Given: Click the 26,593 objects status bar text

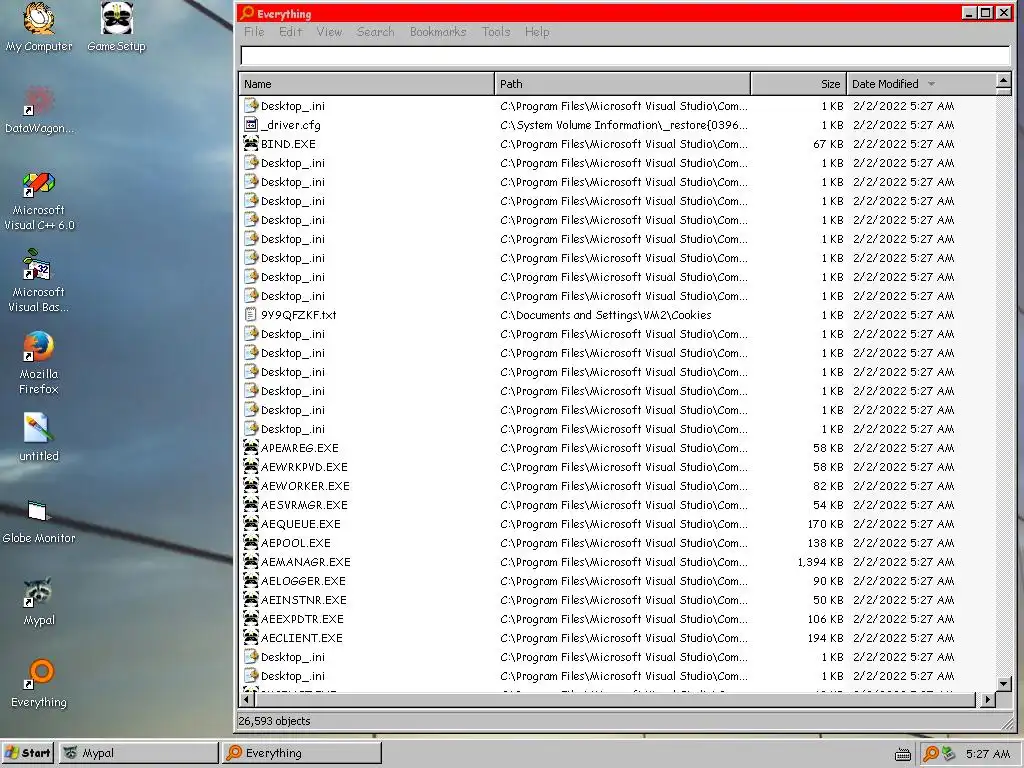Looking at the screenshot, I should pos(274,721).
